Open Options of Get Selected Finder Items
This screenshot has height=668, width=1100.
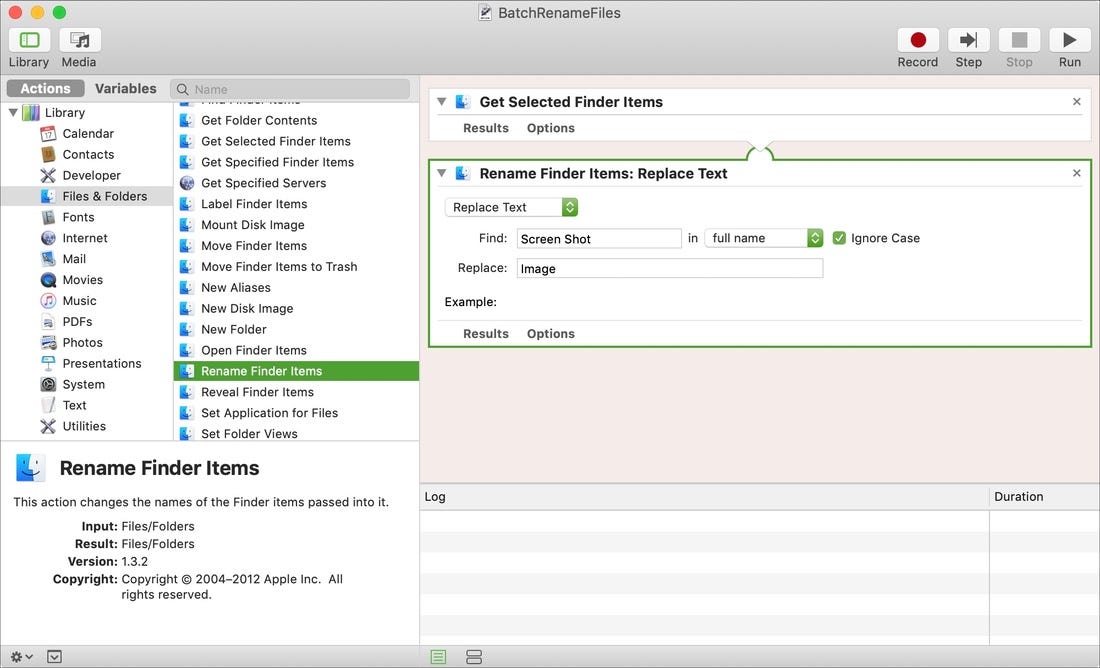click(x=551, y=128)
